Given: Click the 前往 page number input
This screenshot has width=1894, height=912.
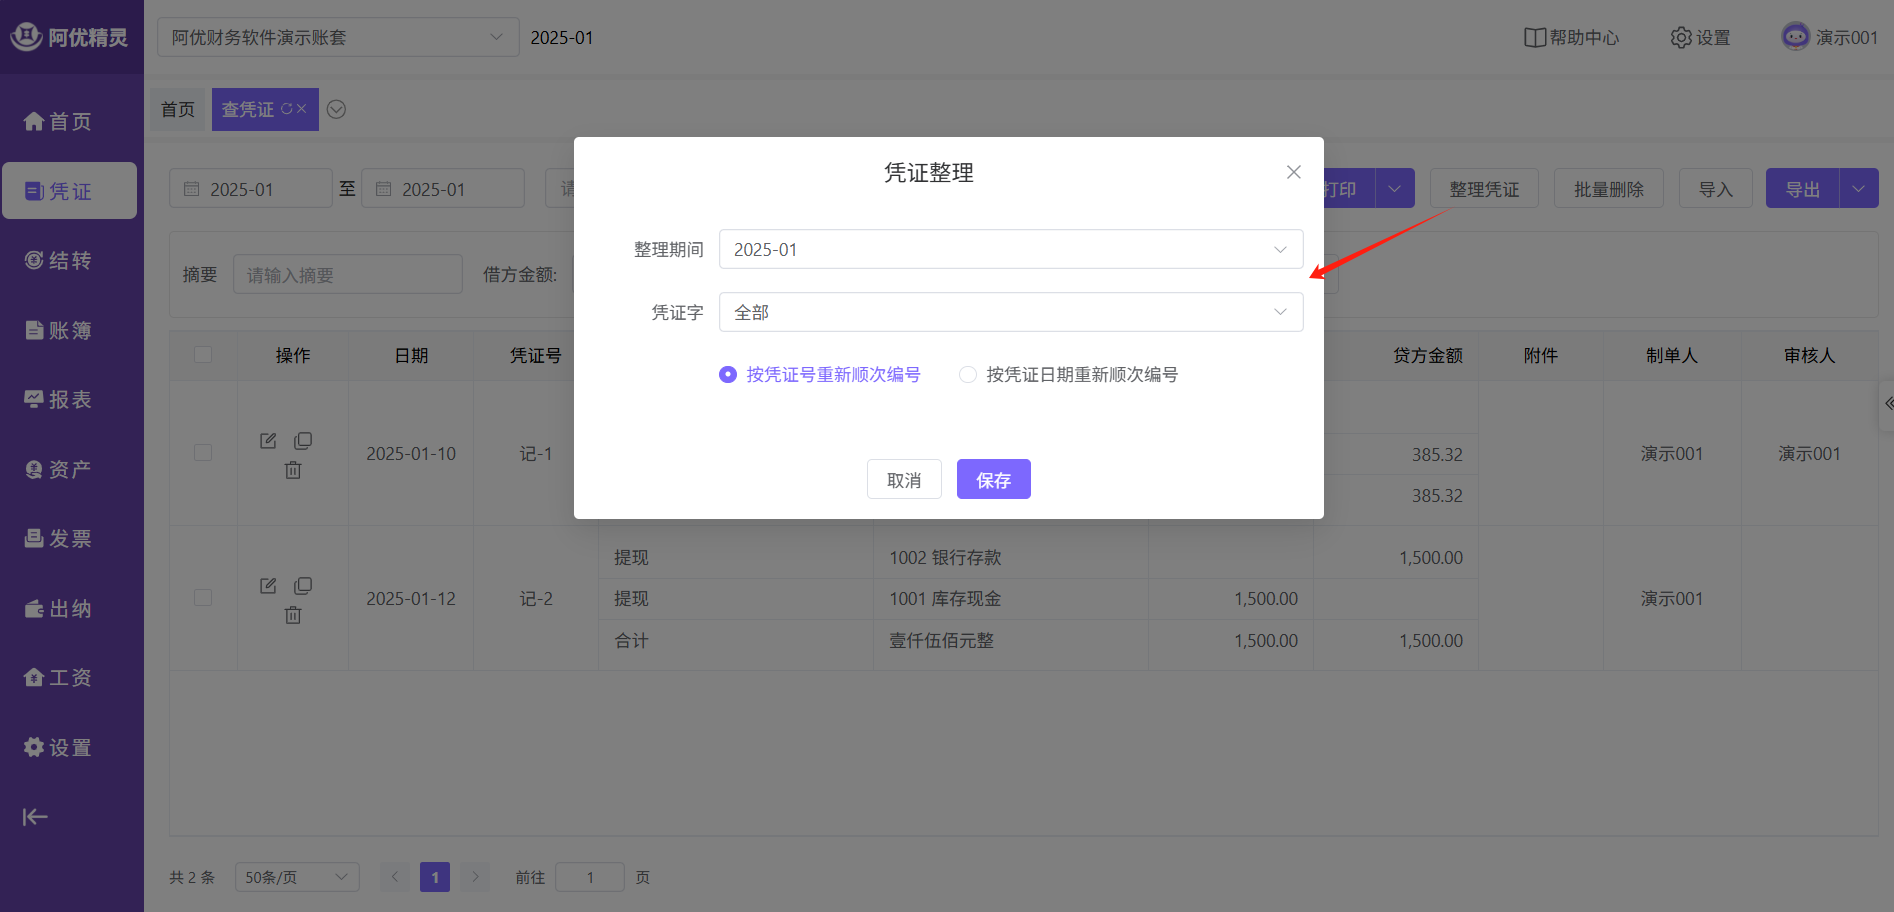Looking at the screenshot, I should click(590, 877).
